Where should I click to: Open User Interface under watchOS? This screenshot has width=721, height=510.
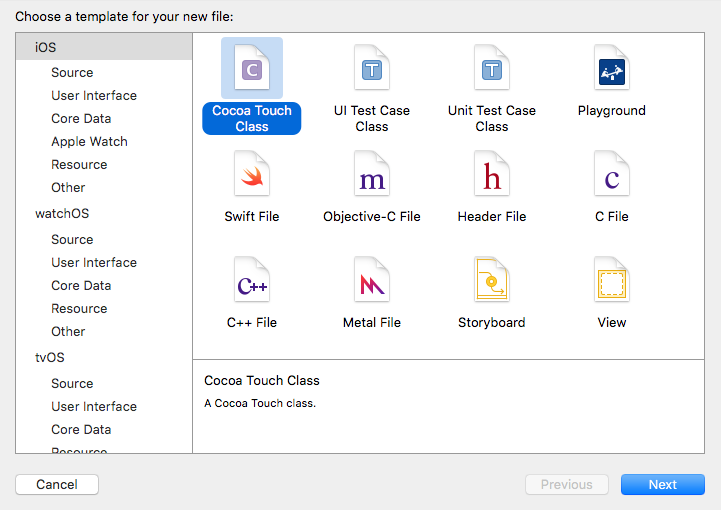tap(94, 262)
